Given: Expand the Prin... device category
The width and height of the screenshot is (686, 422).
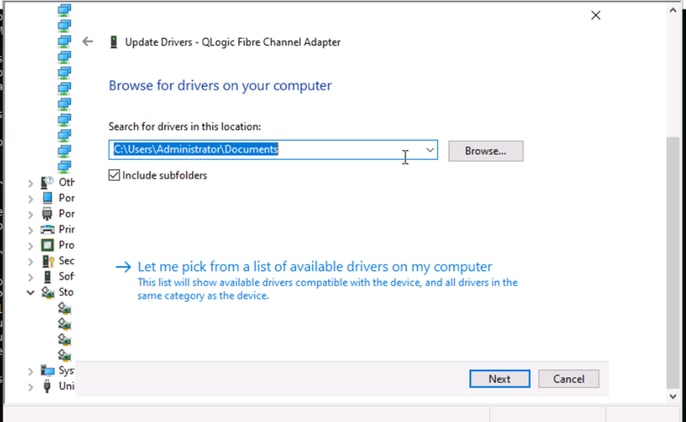Looking at the screenshot, I should 30,230.
